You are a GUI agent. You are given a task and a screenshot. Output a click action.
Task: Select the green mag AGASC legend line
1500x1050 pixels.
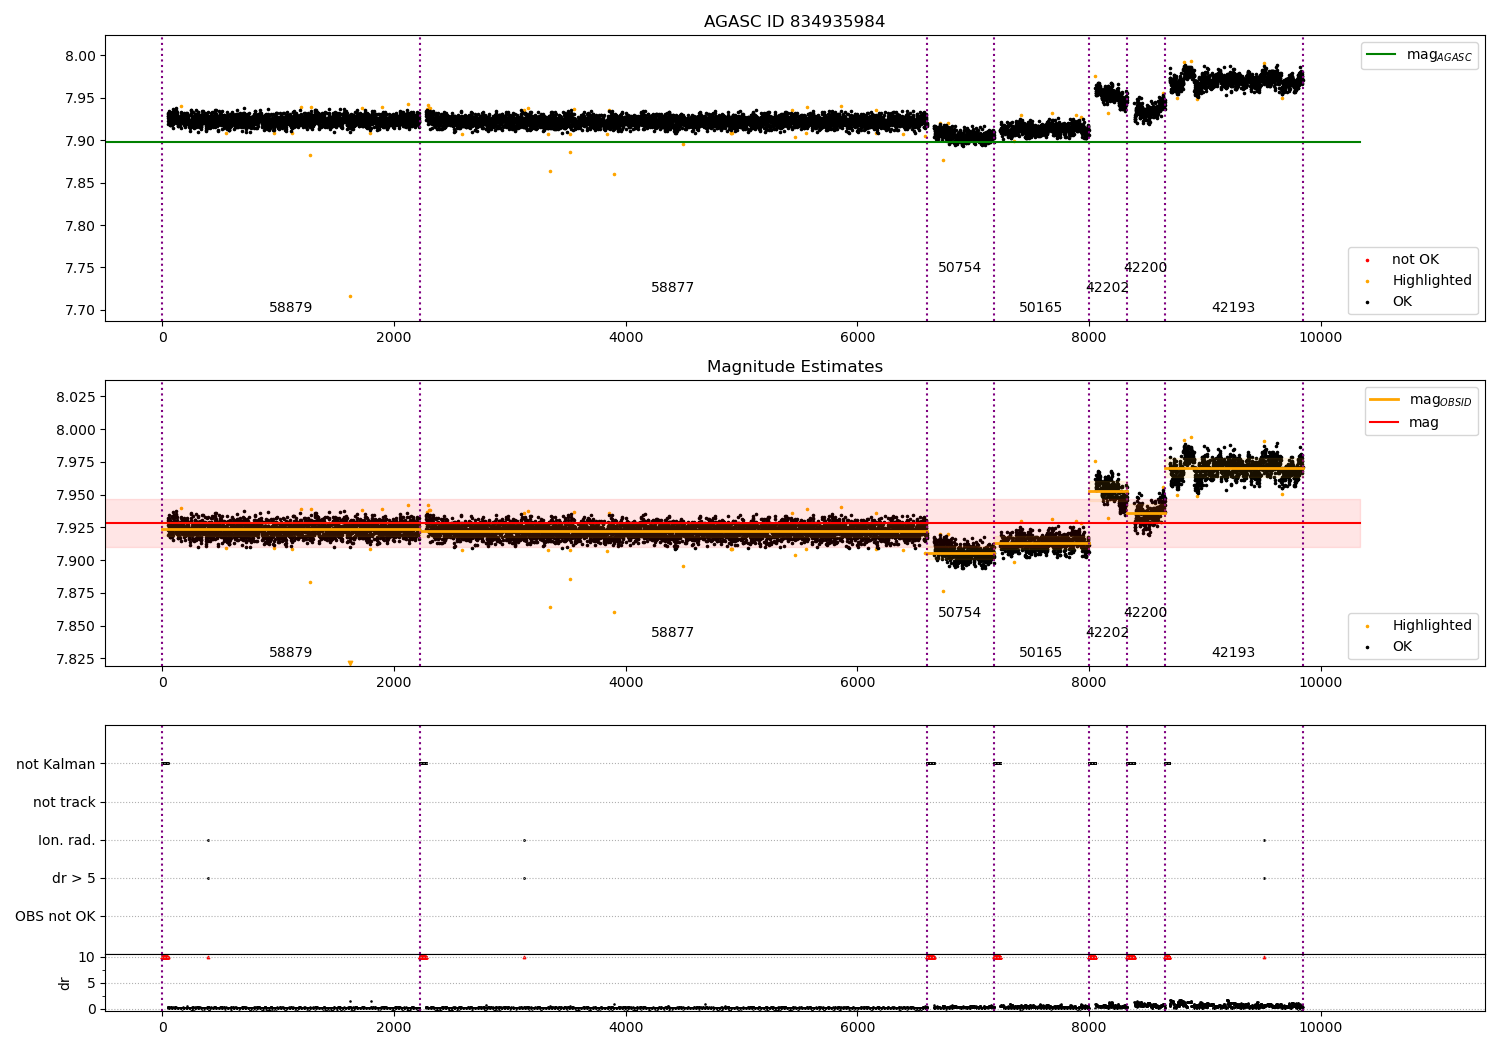1381,55
